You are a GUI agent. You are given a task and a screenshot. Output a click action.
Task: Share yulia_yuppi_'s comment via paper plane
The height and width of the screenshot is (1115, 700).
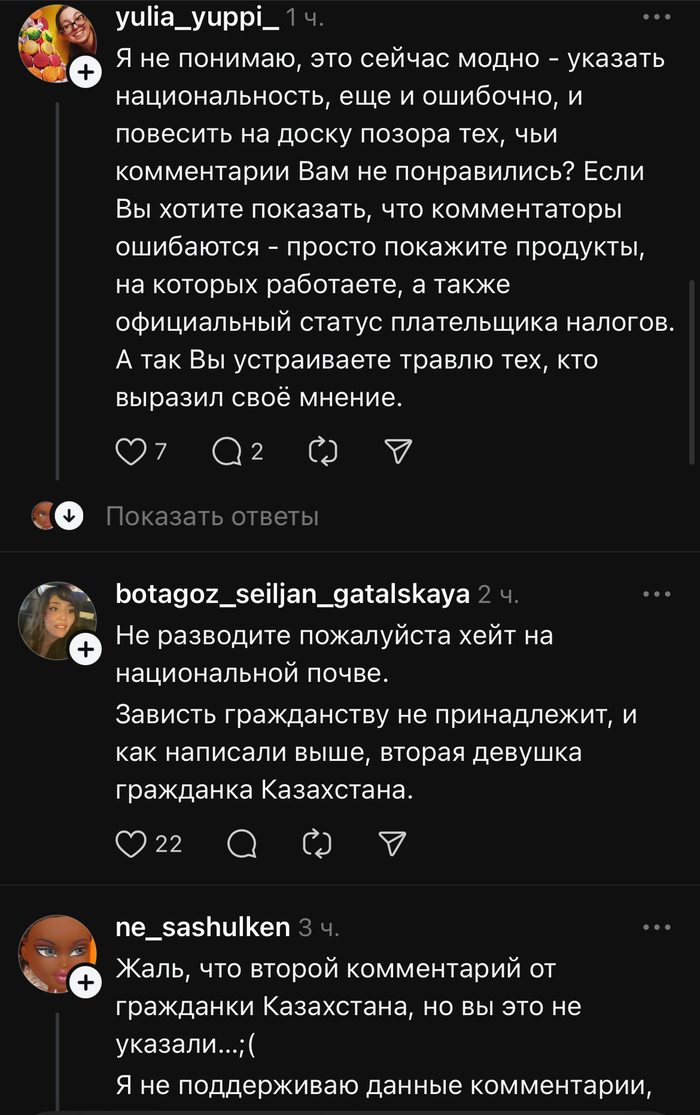click(398, 452)
